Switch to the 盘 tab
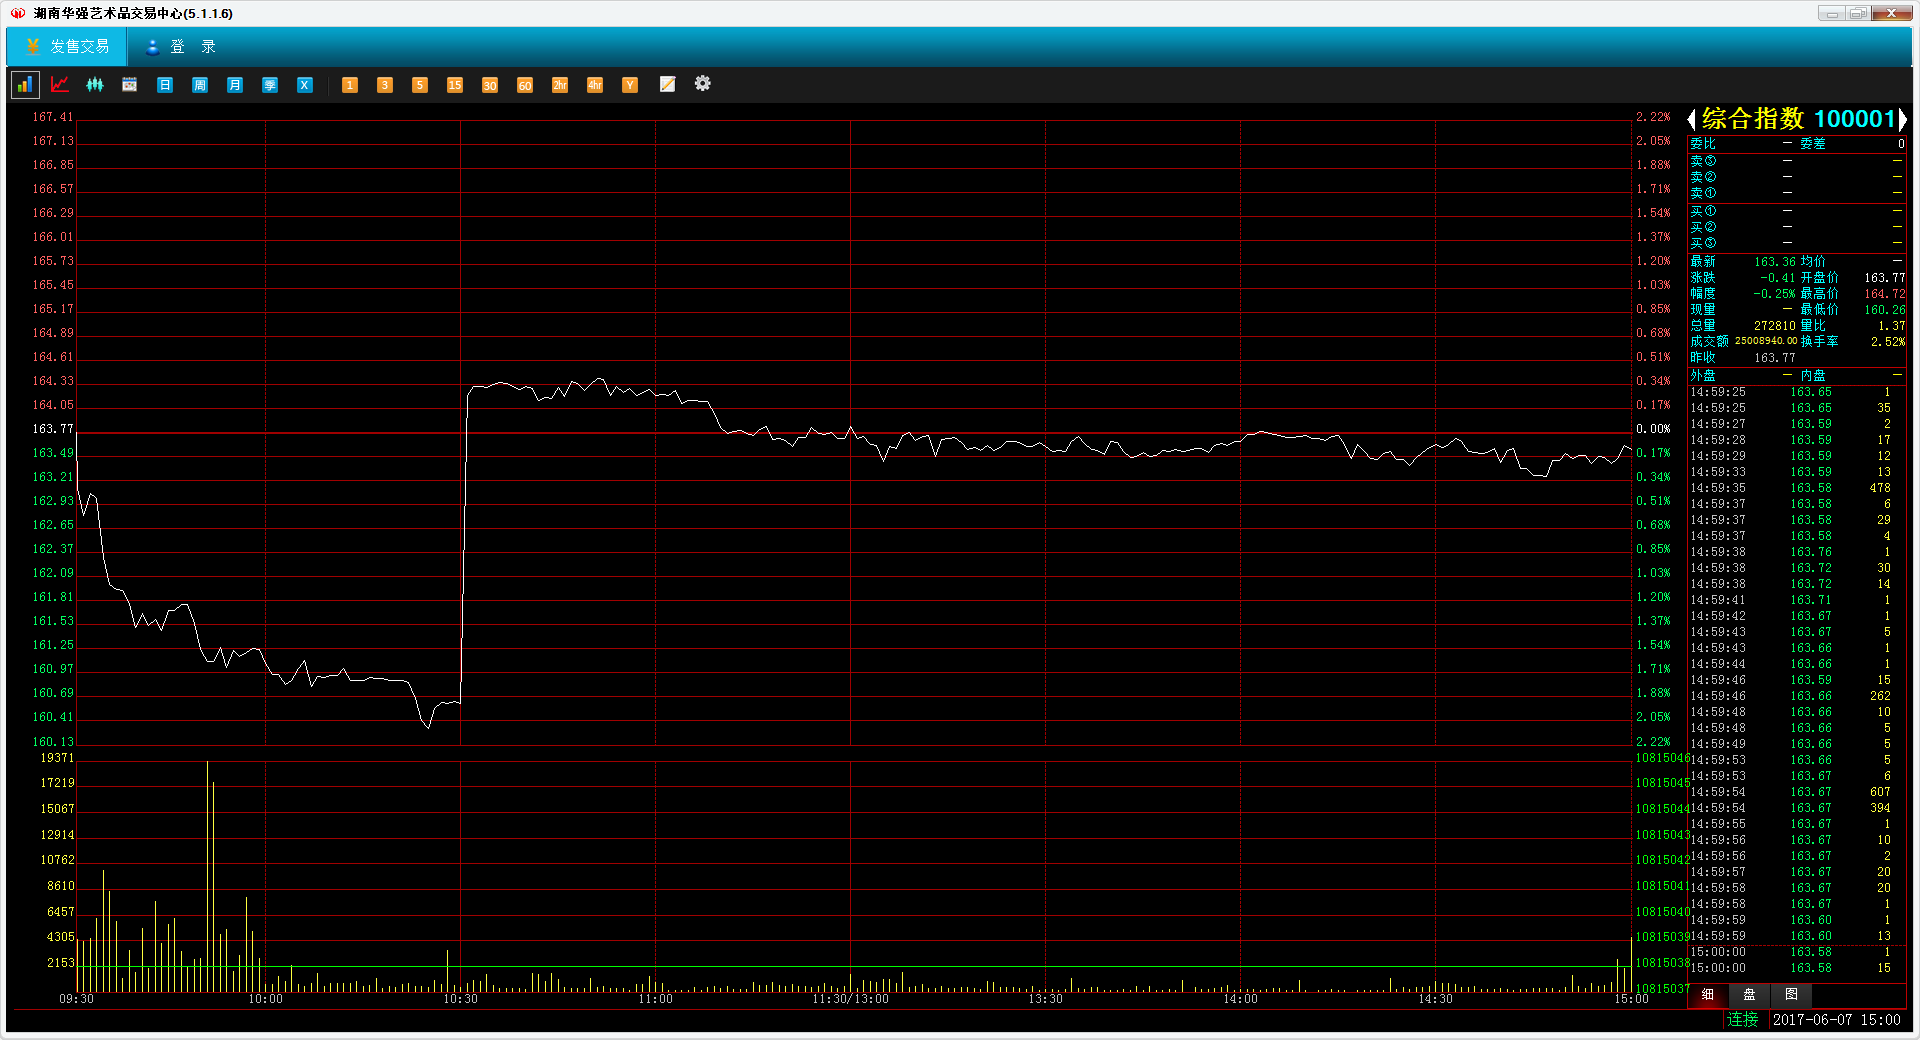Image resolution: width=1920 pixels, height=1040 pixels. pyautogui.click(x=1749, y=994)
